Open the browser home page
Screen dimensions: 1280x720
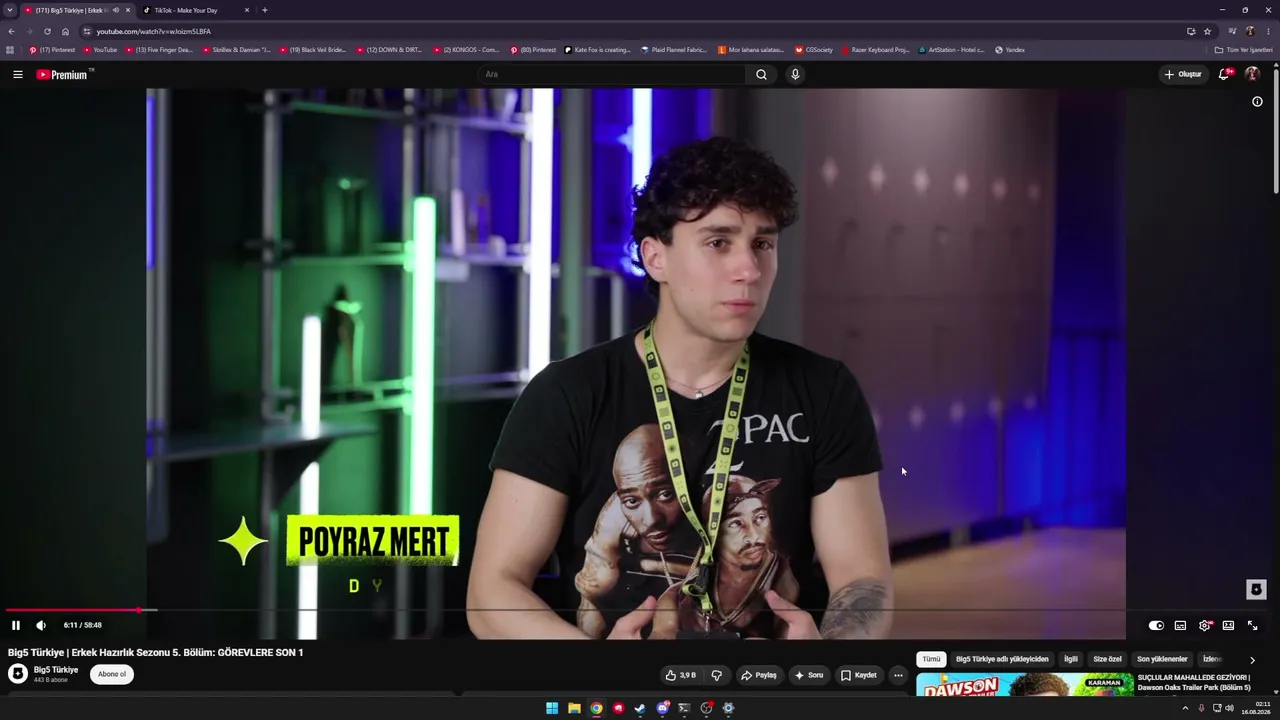click(x=65, y=31)
